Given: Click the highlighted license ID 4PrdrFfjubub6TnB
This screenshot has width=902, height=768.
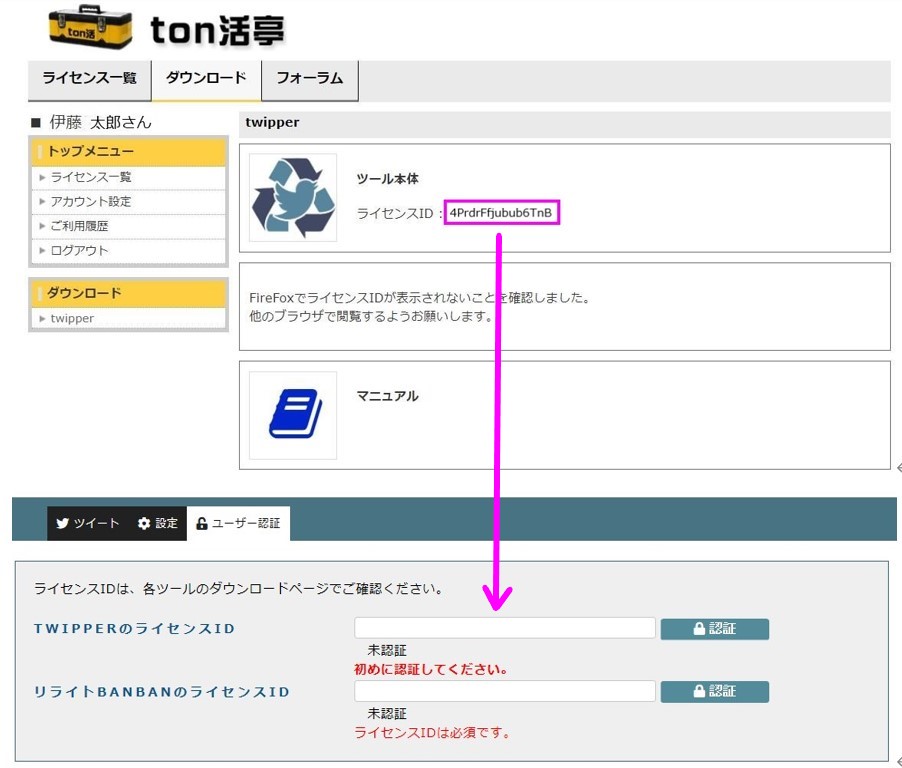Looking at the screenshot, I should click(x=501, y=213).
